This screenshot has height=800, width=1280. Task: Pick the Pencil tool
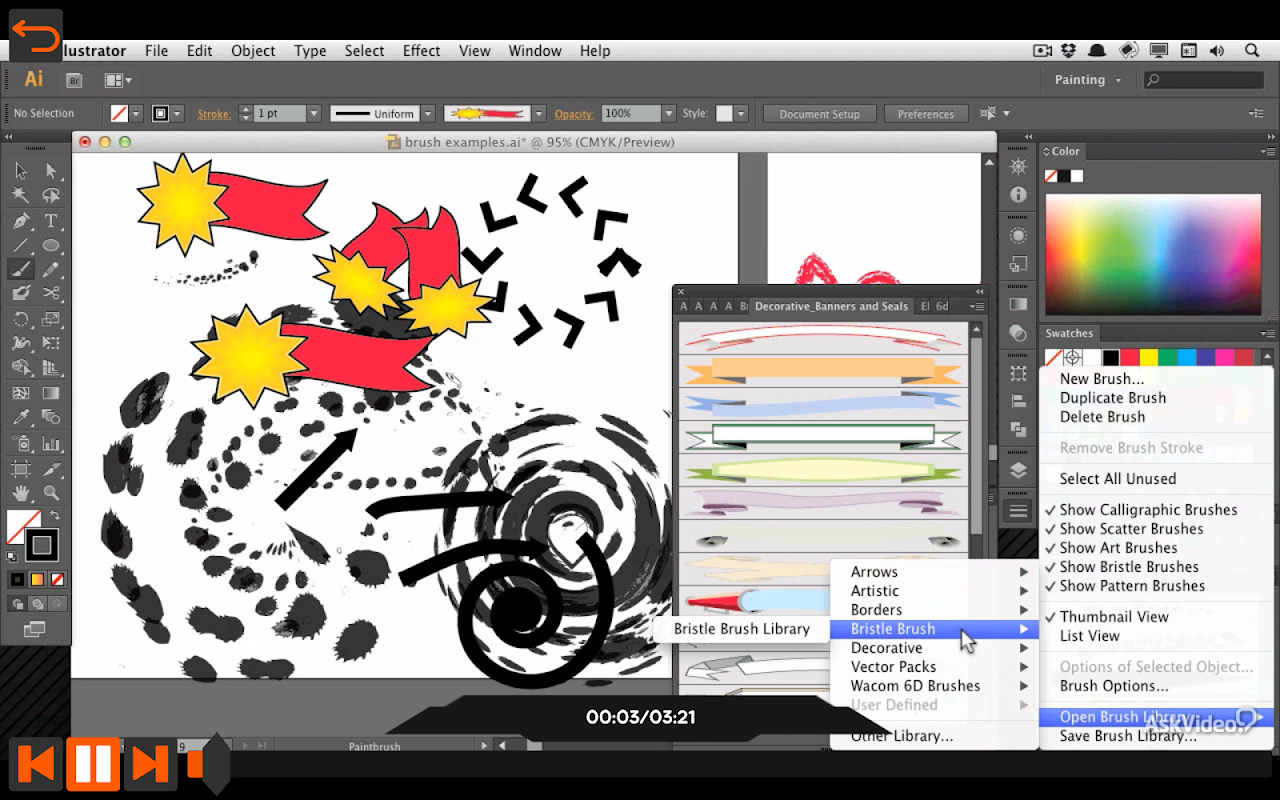[51, 269]
